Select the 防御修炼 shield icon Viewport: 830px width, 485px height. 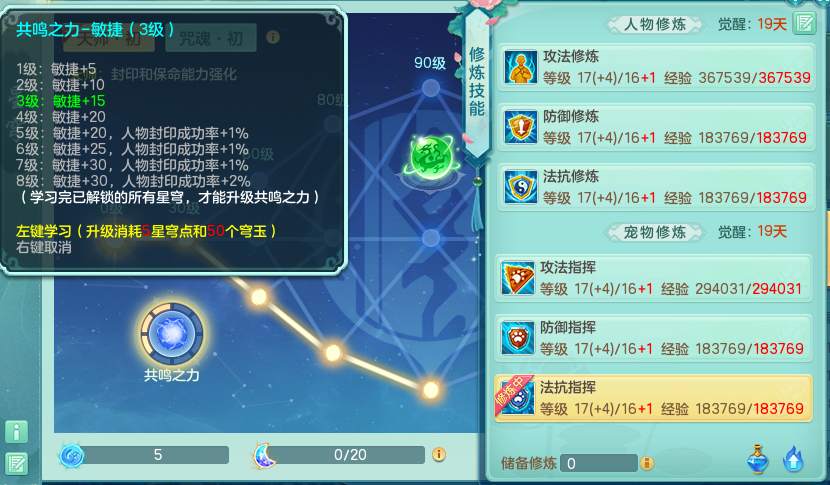(520, 127)
